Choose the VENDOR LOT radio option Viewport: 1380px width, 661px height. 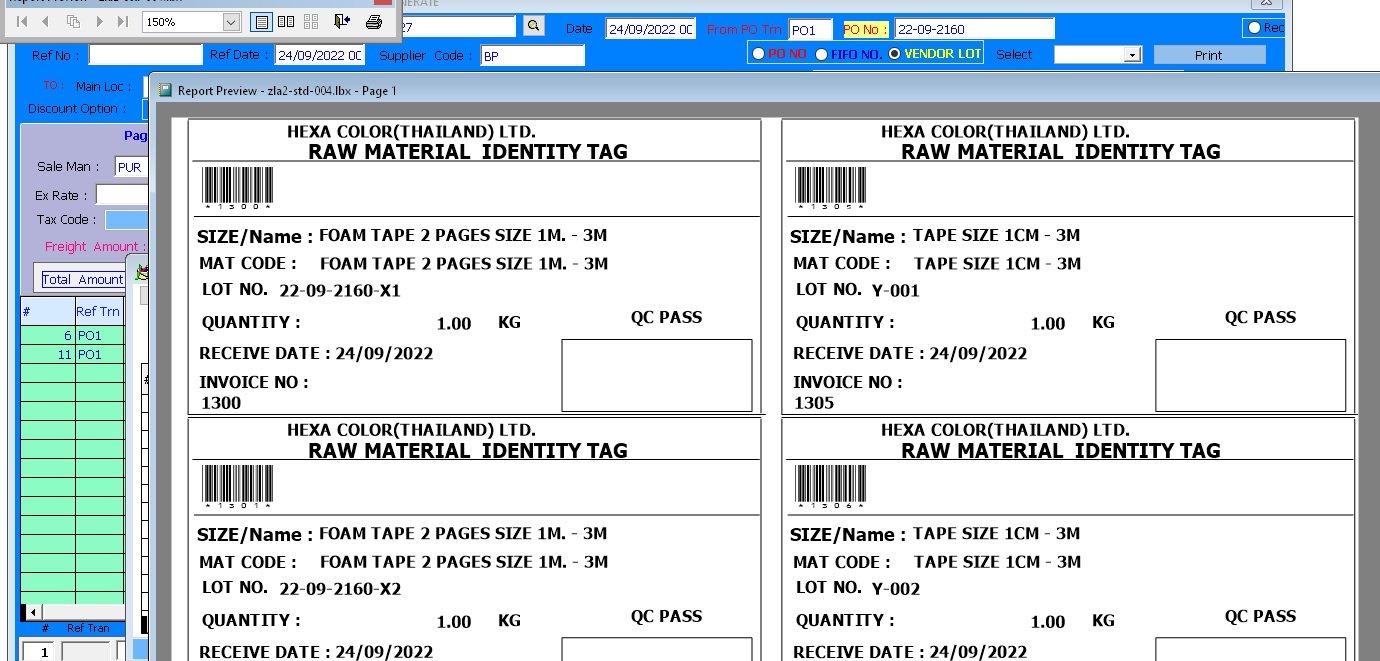894,54
